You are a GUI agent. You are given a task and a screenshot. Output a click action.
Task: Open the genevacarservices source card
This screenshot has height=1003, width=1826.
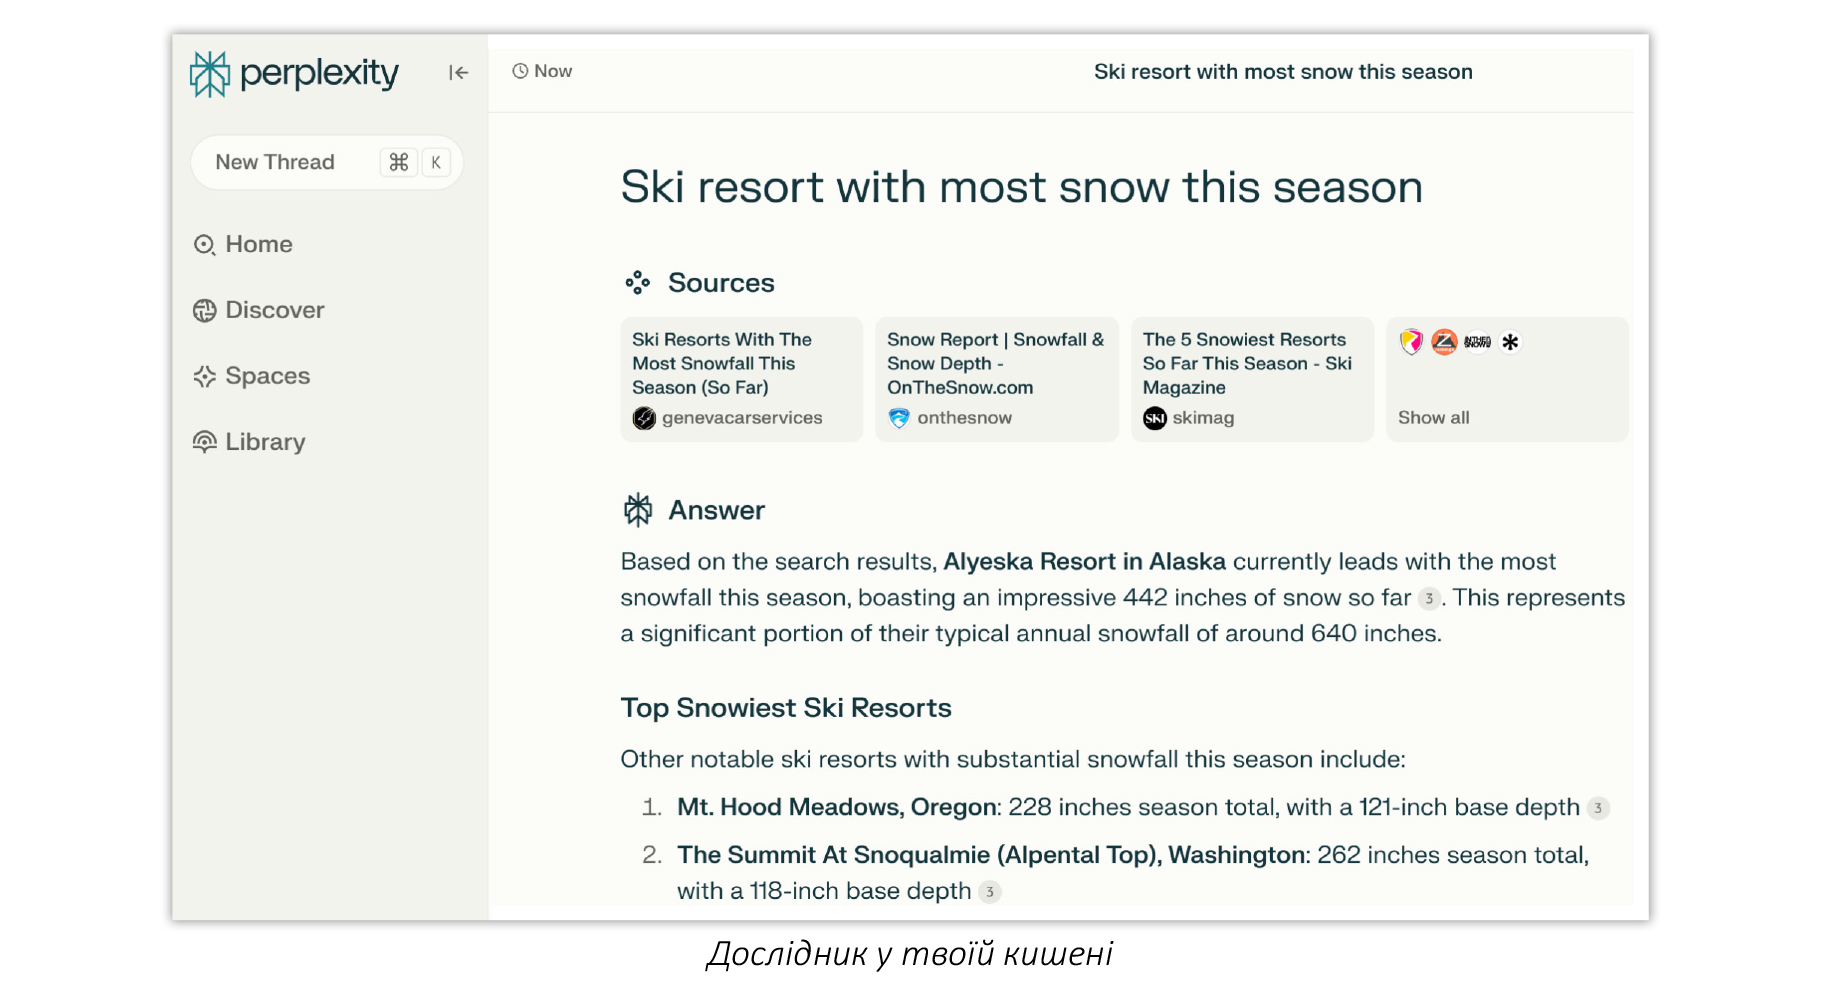(x=741, y=379)
